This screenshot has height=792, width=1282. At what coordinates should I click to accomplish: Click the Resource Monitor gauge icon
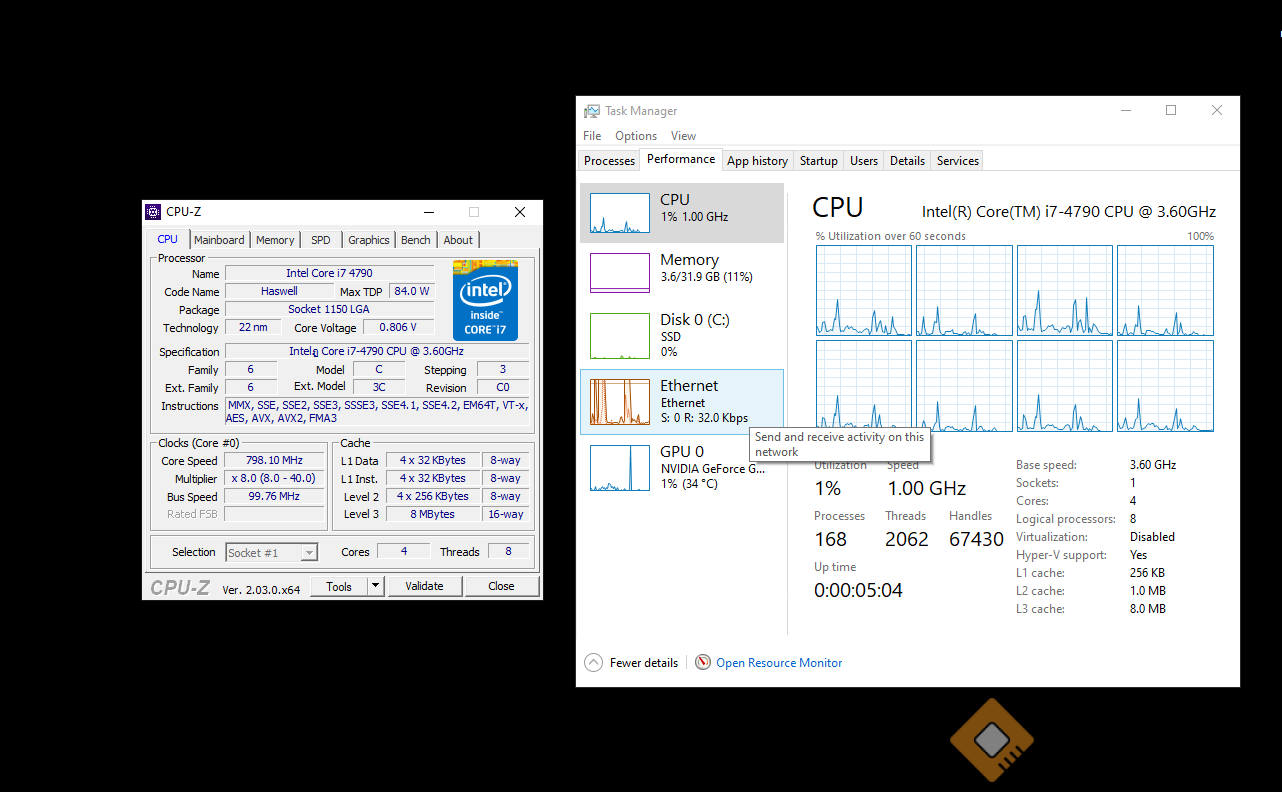click(x=703, y=663)
